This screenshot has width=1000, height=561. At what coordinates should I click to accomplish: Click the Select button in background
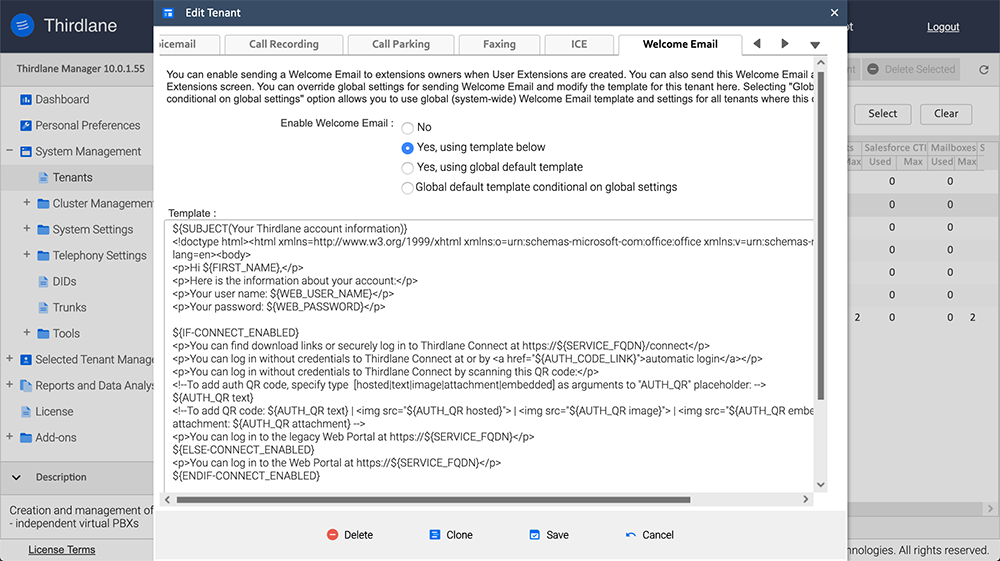[x=883, y=113]
